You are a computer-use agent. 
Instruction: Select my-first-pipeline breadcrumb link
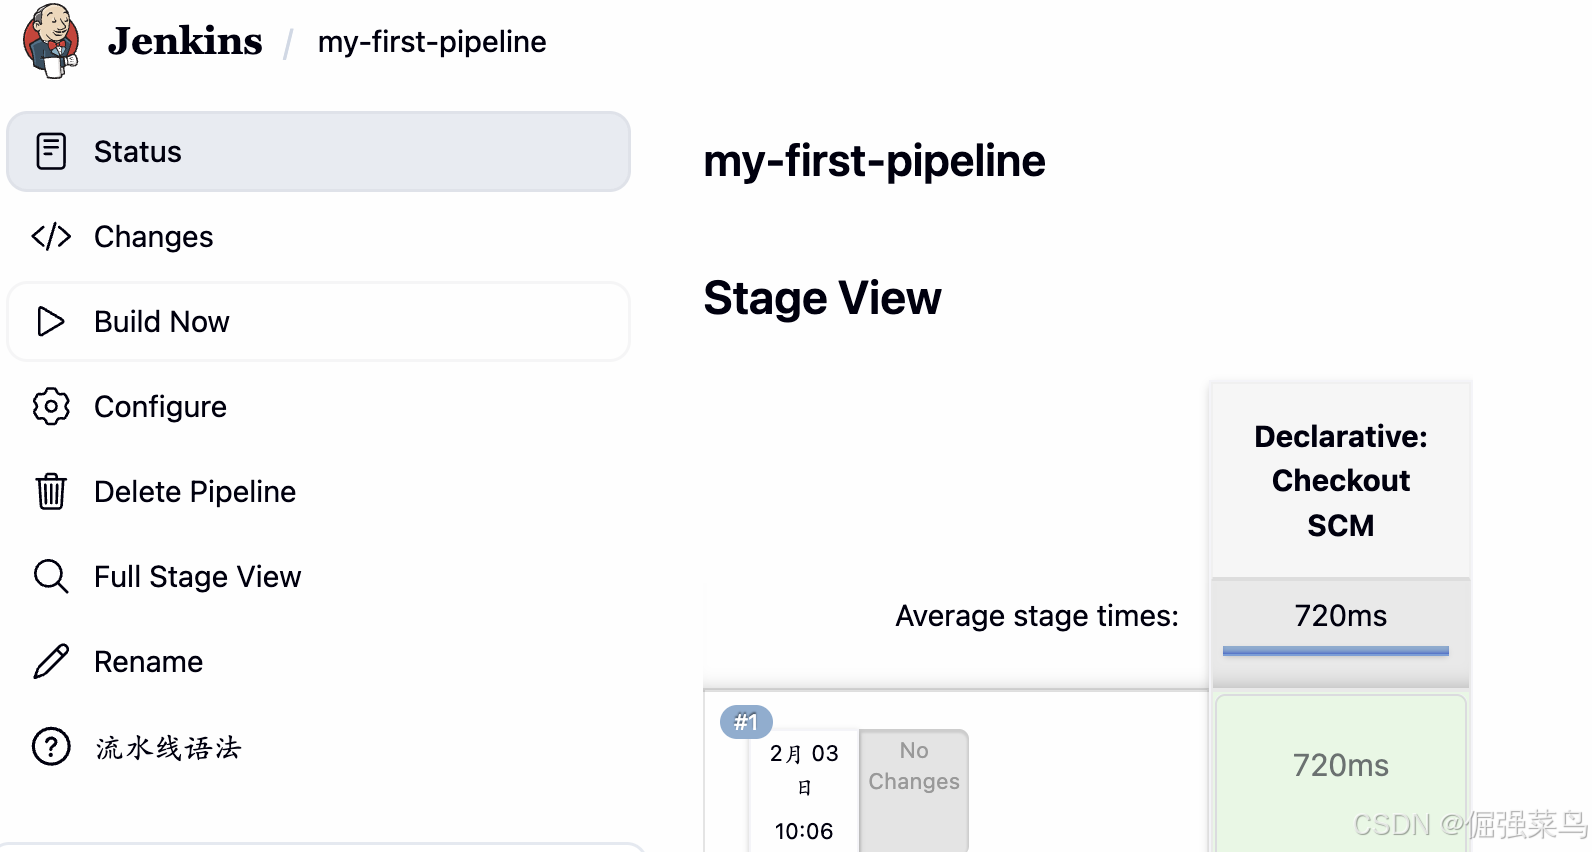point(432,42)
